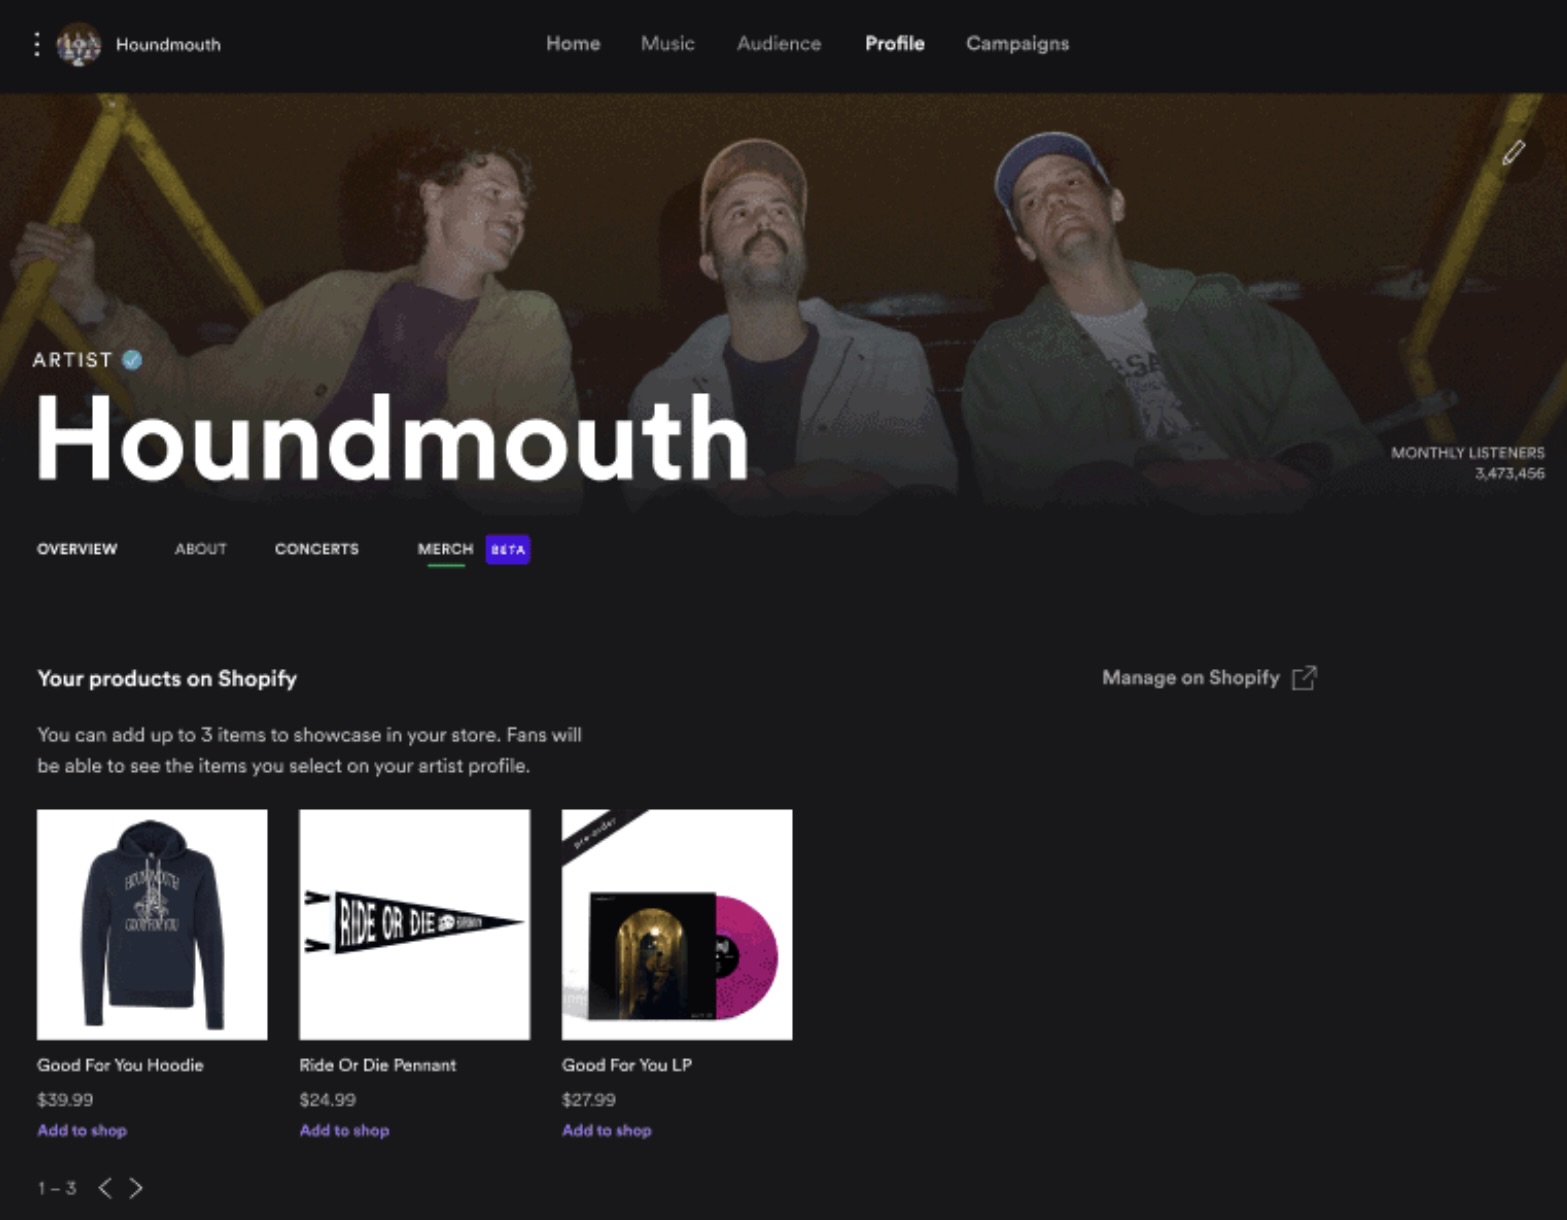Click the Houndmouth artist avatar icon
This screenshot has width=1567, height=1220.
click(x=79, y=45)
